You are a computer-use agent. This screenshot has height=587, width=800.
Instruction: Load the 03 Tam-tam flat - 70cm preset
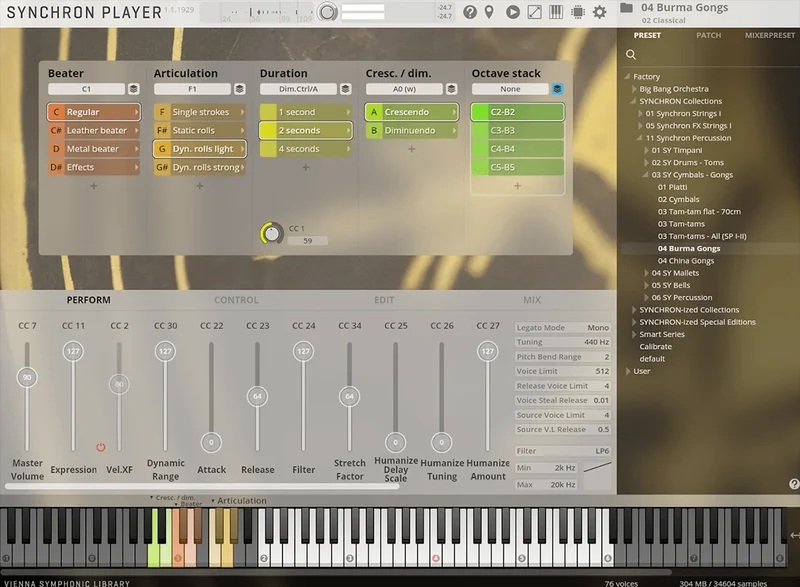coord(699,212)
